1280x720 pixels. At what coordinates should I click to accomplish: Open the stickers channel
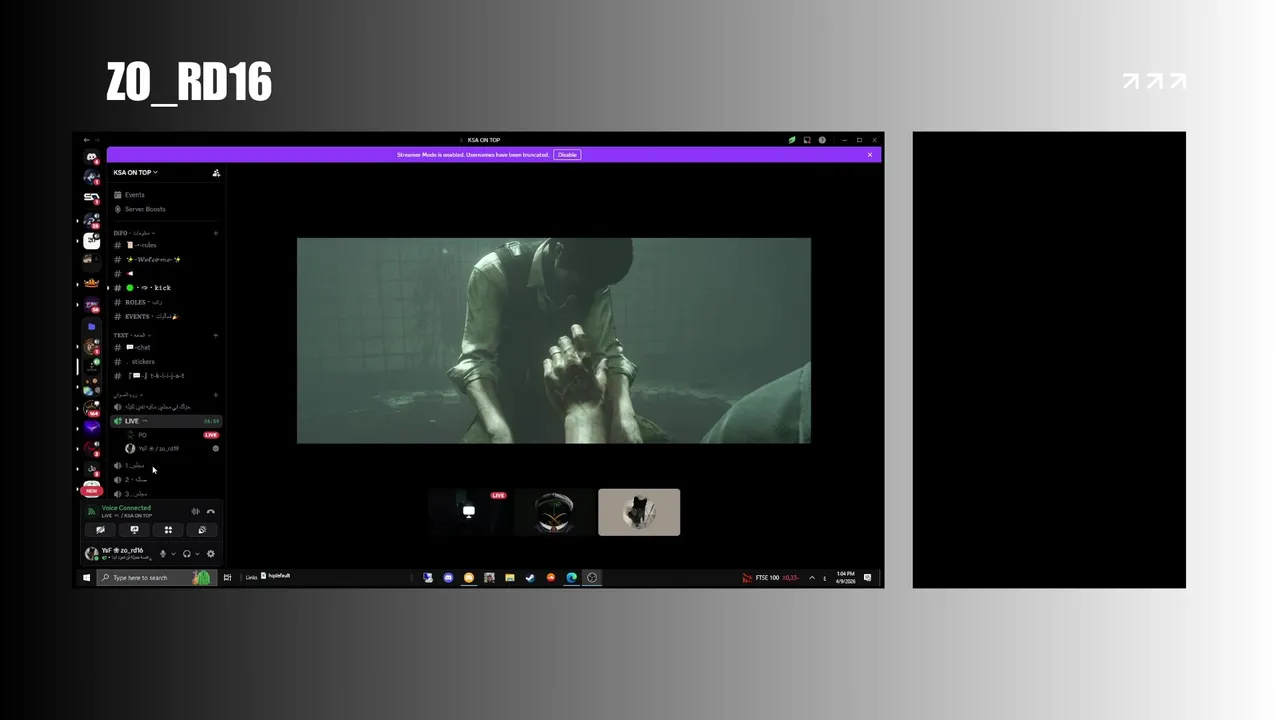point(166,361)
